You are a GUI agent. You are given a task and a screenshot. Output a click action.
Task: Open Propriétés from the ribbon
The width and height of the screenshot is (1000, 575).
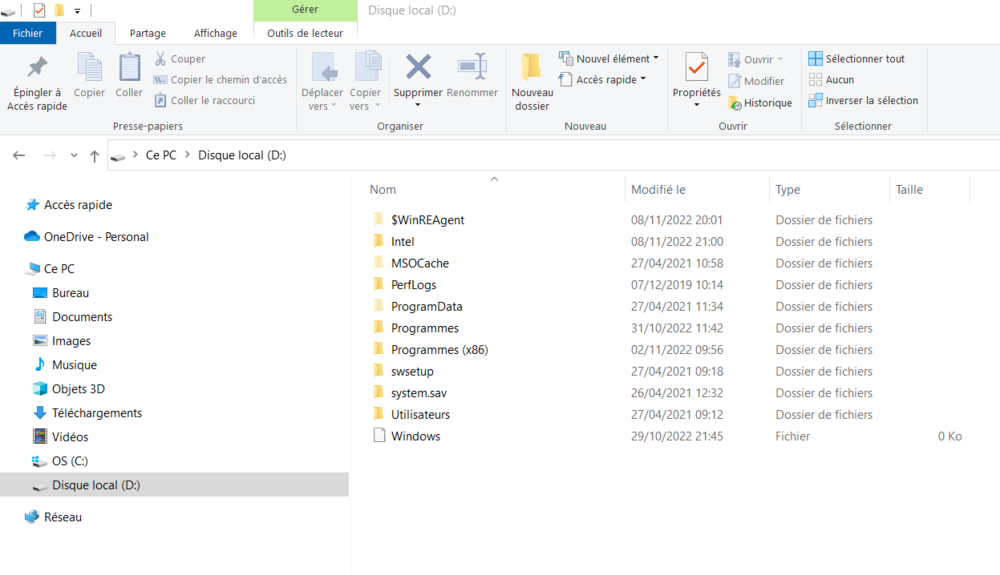pos(696,68)
